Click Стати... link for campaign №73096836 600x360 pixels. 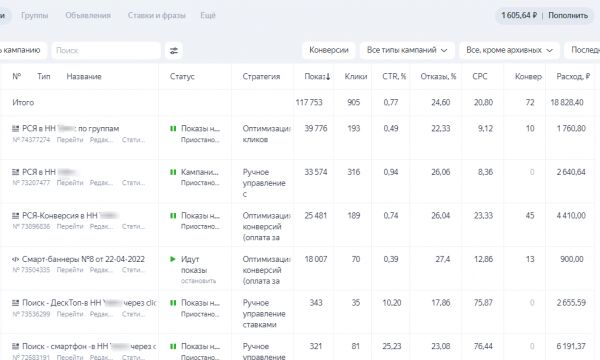[133, 226]
